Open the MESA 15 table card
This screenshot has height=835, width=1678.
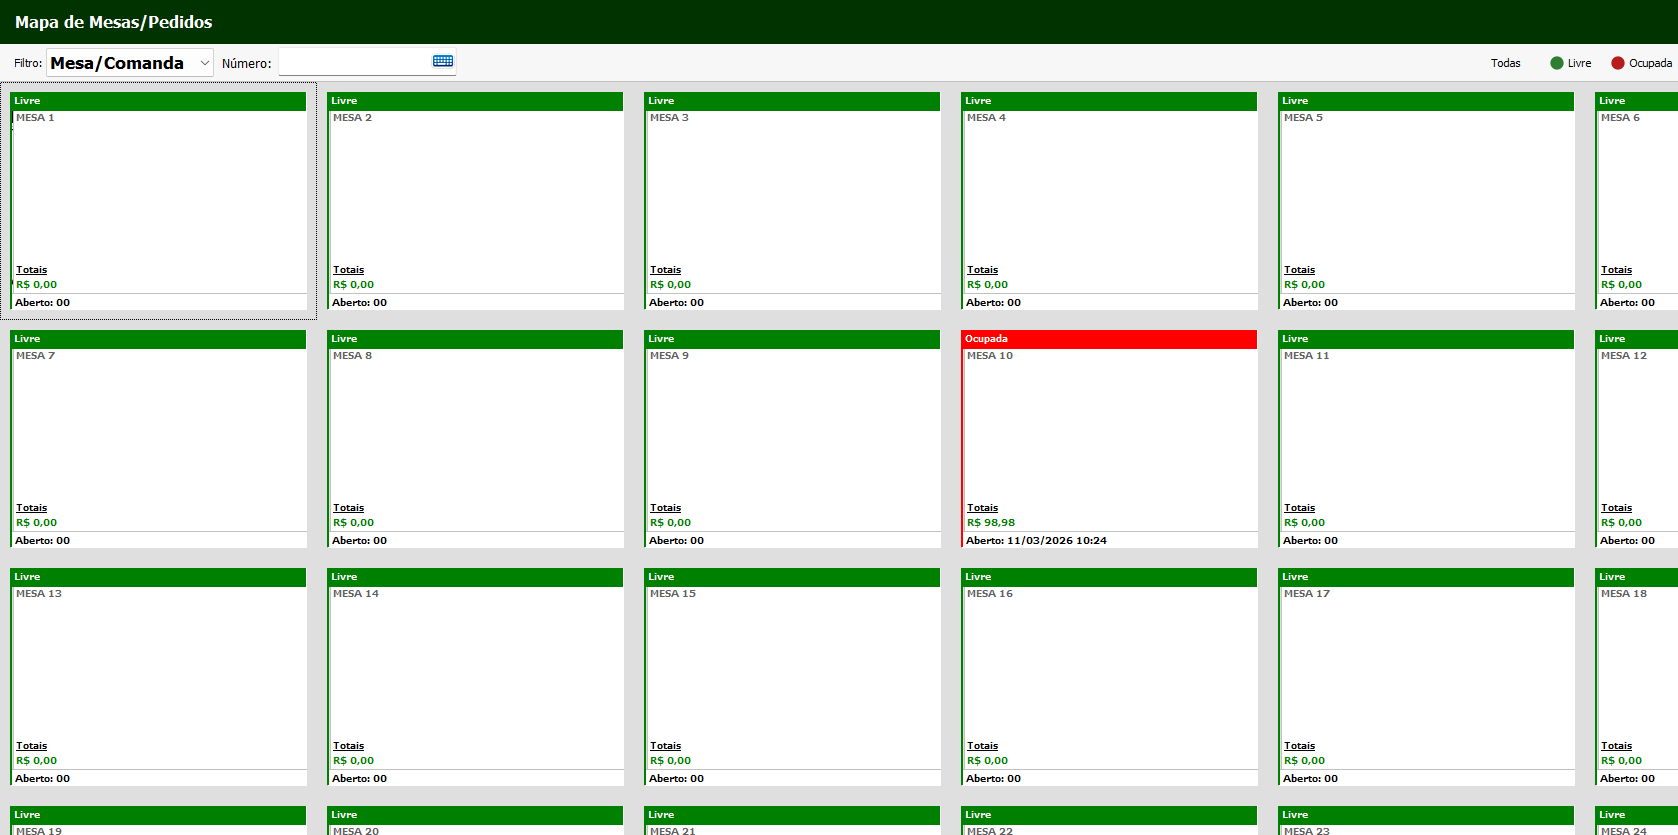[x=792, y=668]
